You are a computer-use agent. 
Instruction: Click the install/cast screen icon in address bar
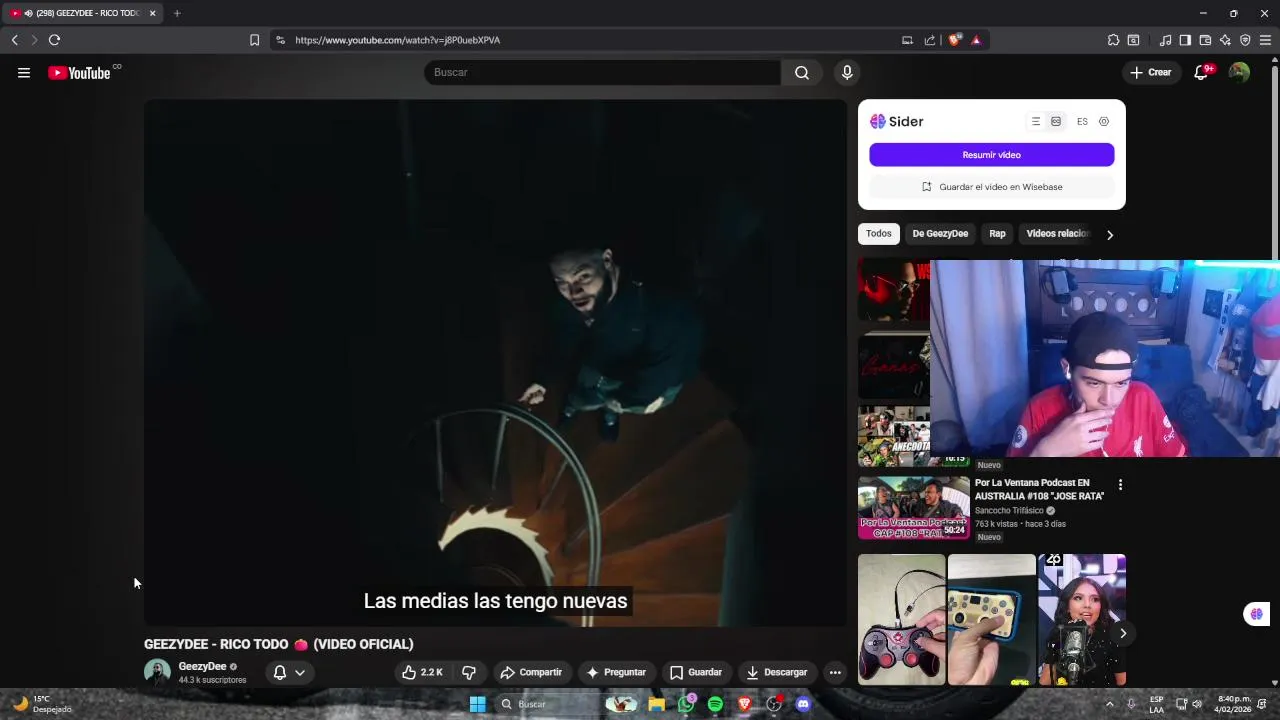click(907, 40)
